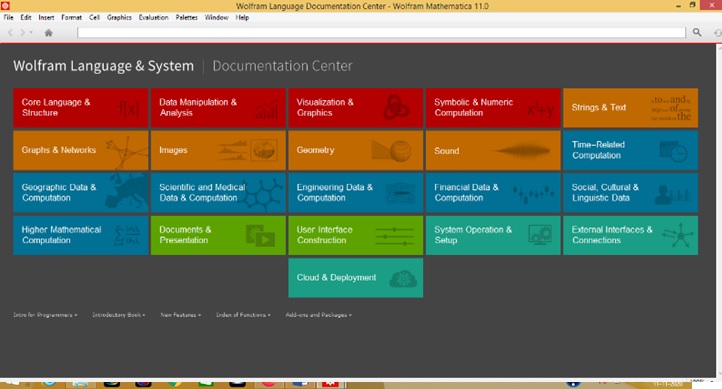Focus the documentation search field
The image size is (722, 389).
click(381, 33)
